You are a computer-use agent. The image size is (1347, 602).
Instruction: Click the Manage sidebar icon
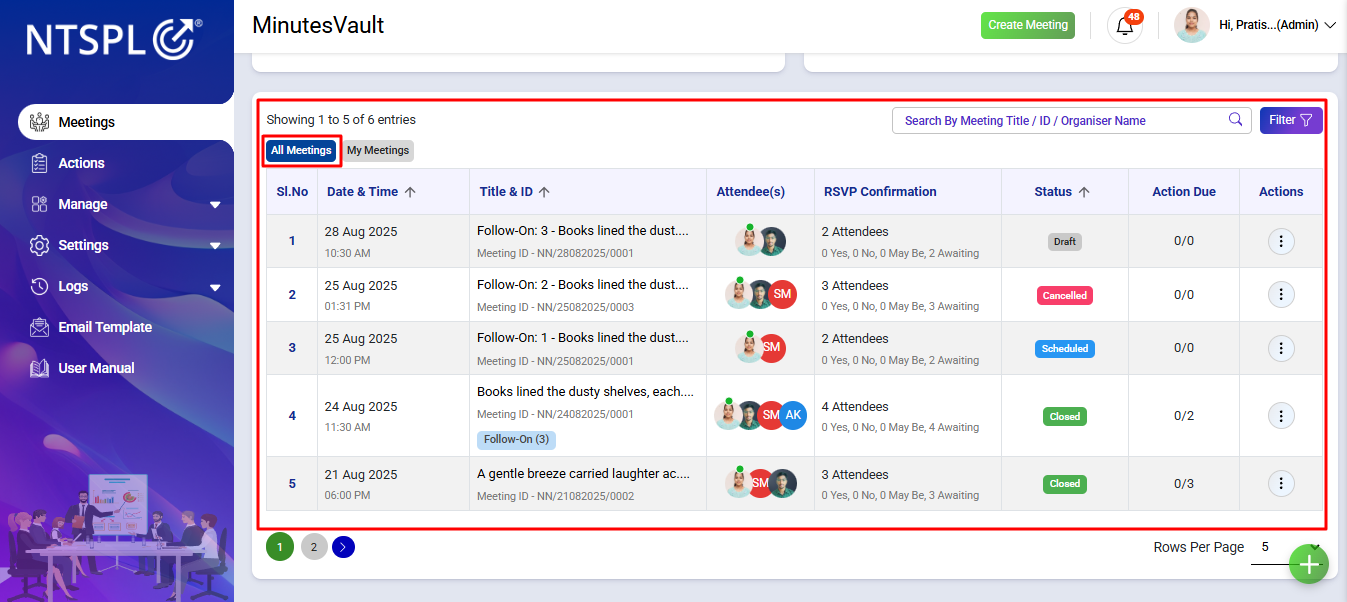point(40,204)
